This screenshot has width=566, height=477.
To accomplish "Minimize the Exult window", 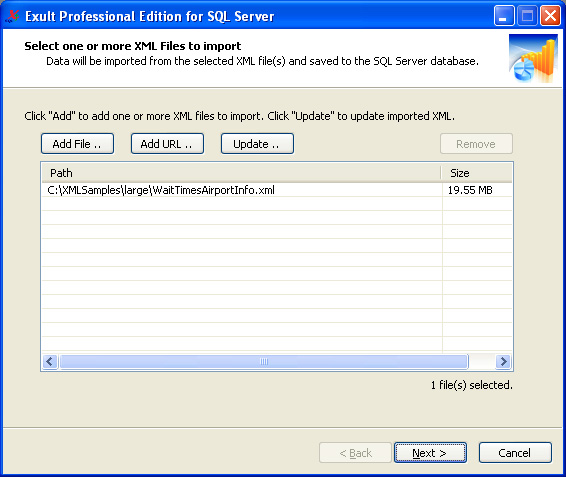I will [x=504, y=16].
